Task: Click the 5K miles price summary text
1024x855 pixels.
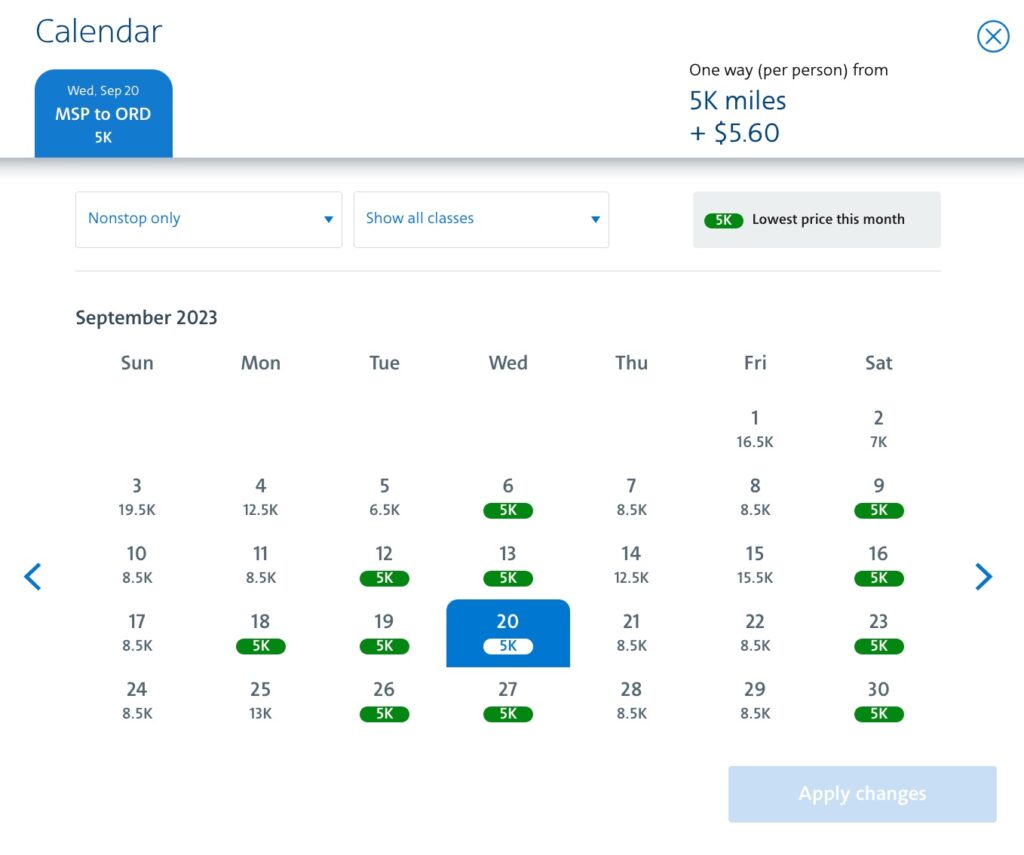Action: (x=736, y=100)
